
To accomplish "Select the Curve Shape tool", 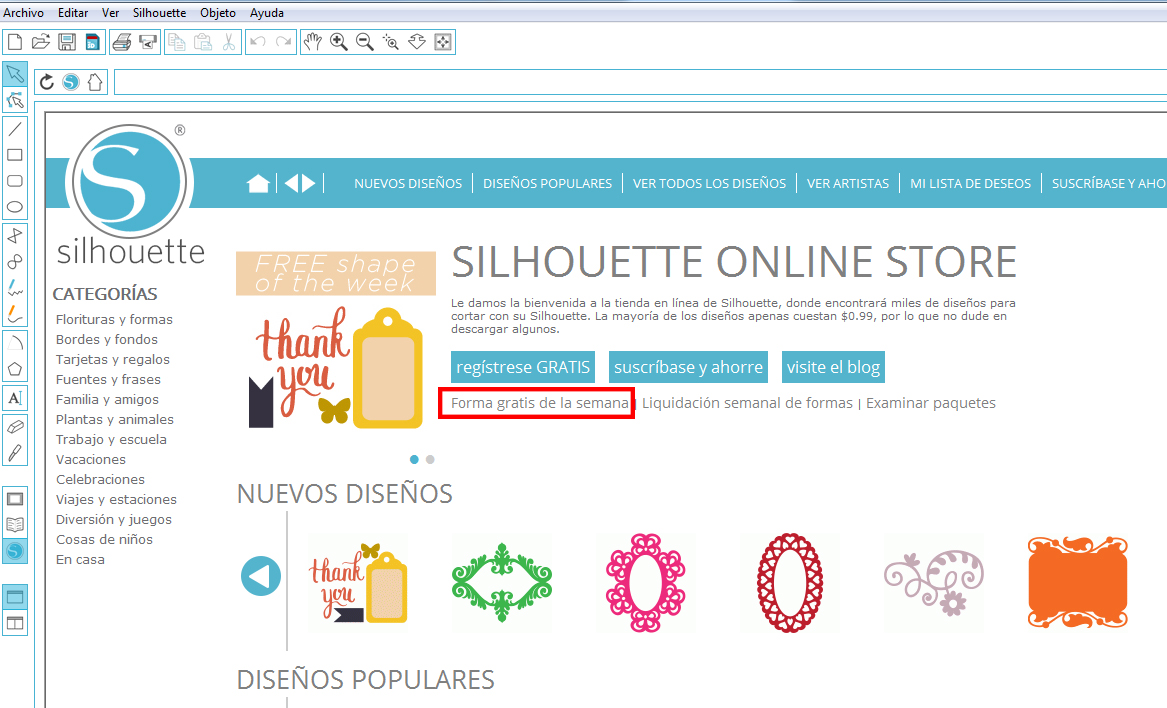I will 15,262.
